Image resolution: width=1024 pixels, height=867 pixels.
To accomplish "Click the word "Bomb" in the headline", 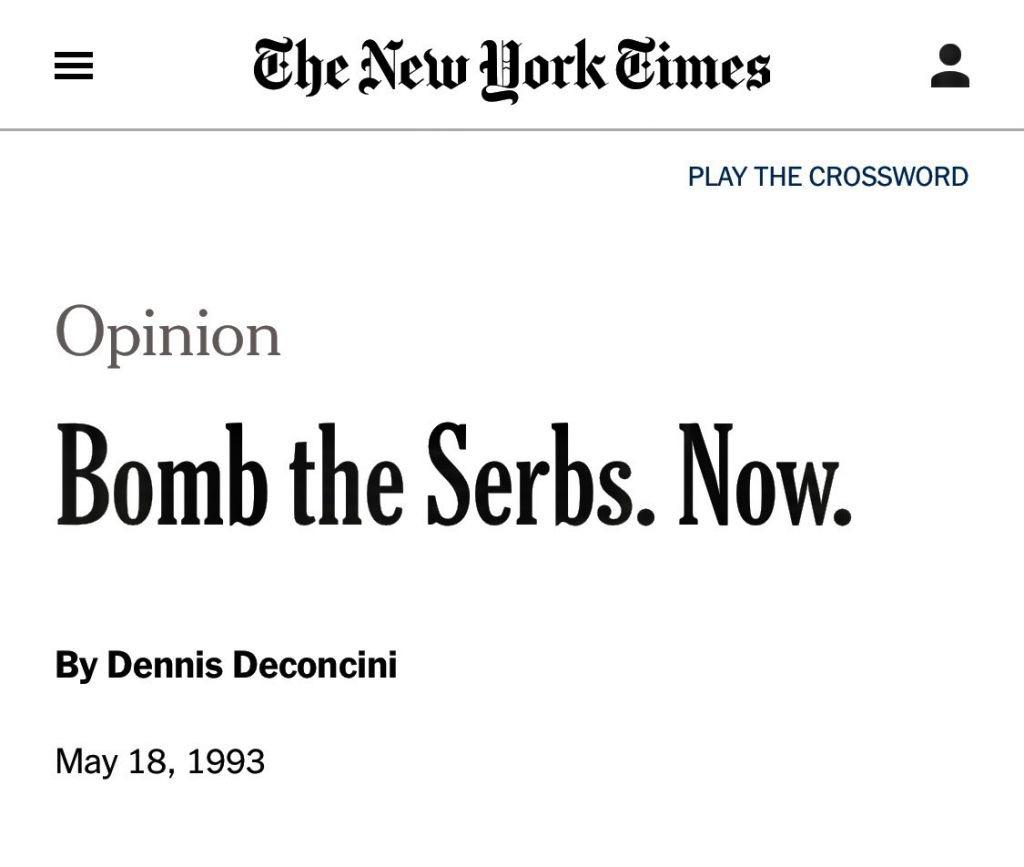I will [x=162, y=476].
